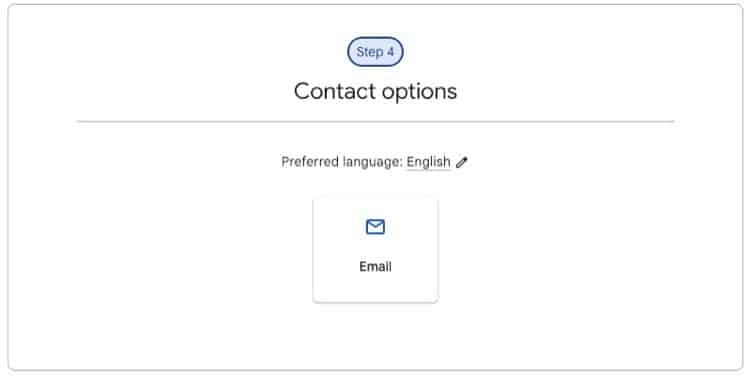Click the Preferred language label text
Image resolution: width=750 pixels, height=380 pixels.
coord(342,162)
